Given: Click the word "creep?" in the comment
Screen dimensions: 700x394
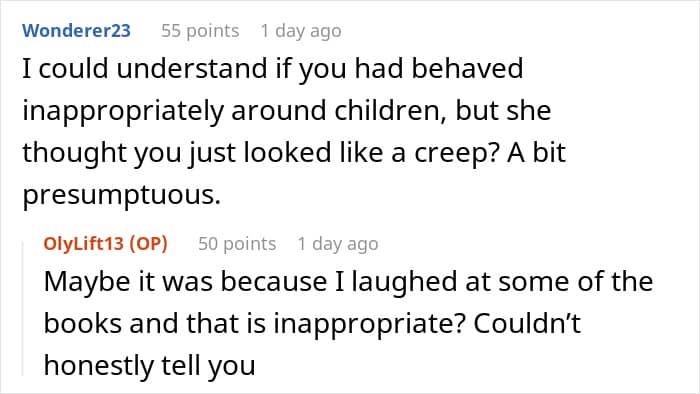Looking at the screenshot, I should coord(457,153).
